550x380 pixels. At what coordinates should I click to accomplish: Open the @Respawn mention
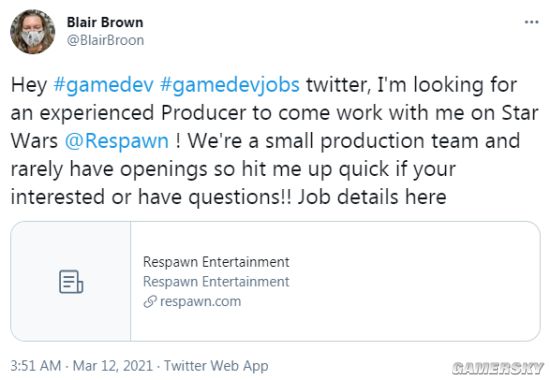[117, 141]
